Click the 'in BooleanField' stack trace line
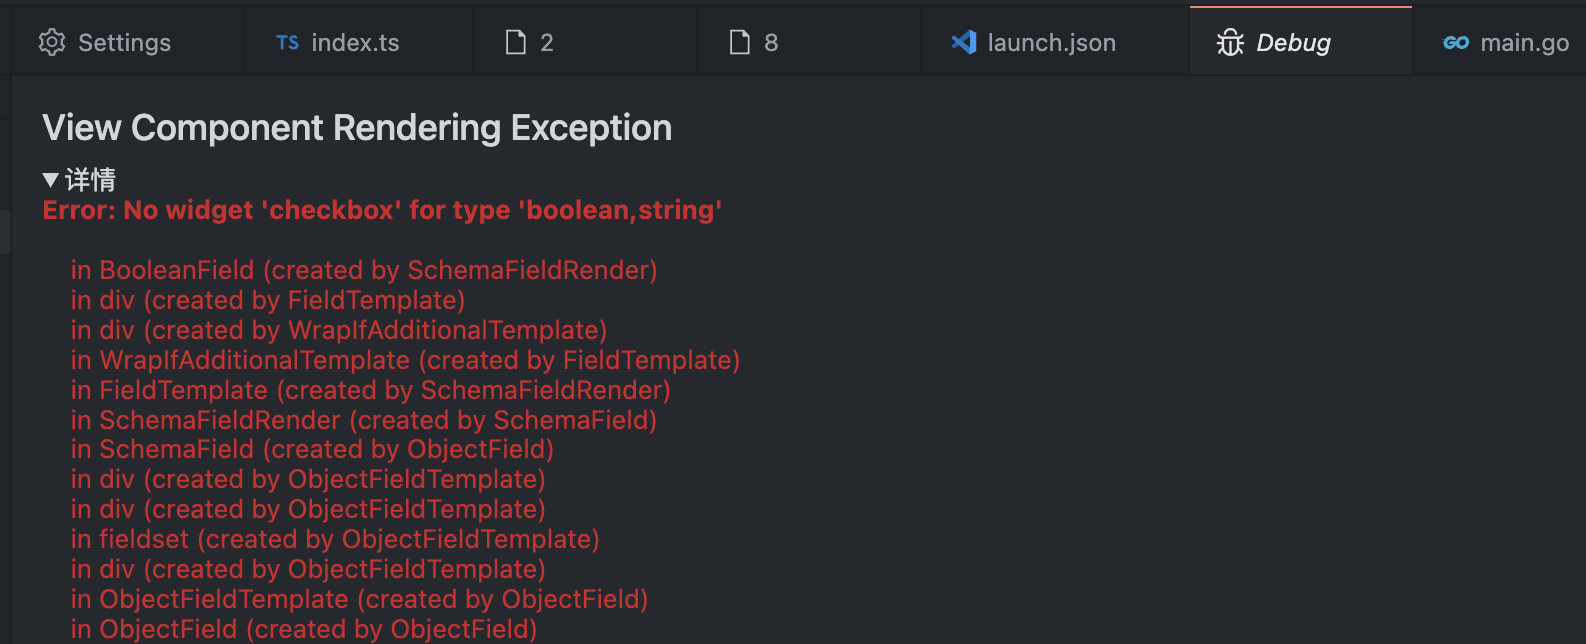1586x644 pixels. (363, 270)
